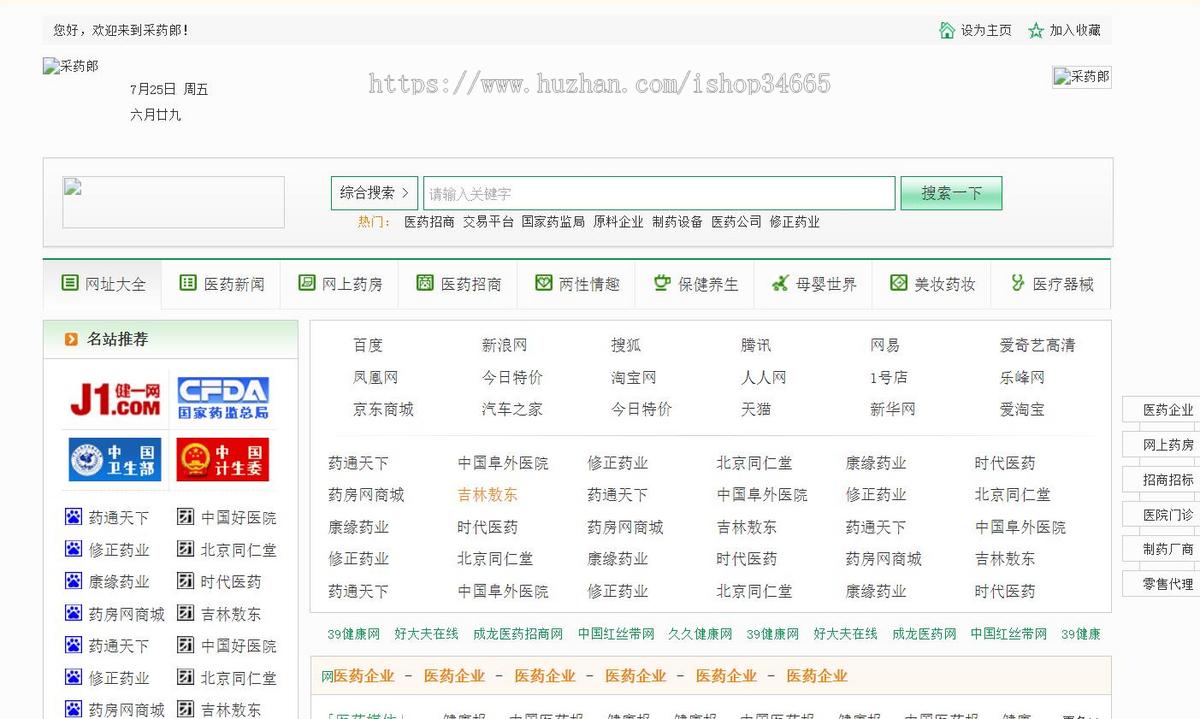Click the 采药郎 logo image at top left
This screenshot has width=1200, height=719.
[71, 67]
